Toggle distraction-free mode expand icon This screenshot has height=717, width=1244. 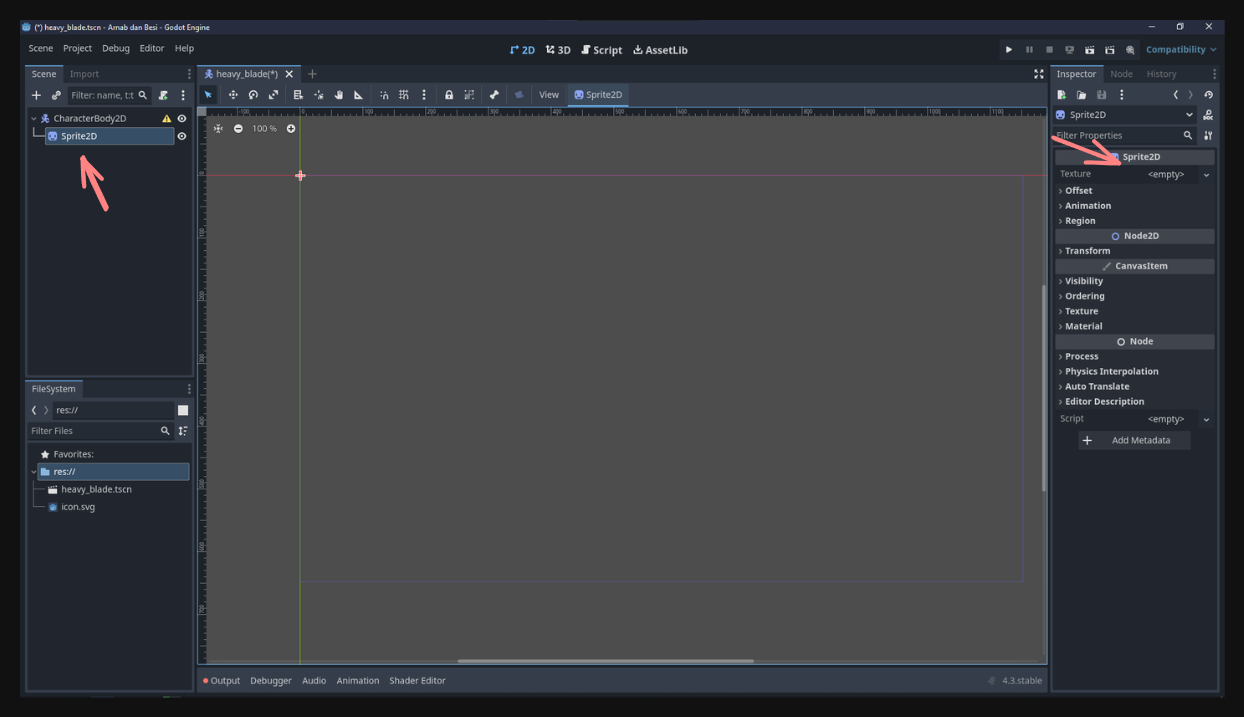point(1038,74)
